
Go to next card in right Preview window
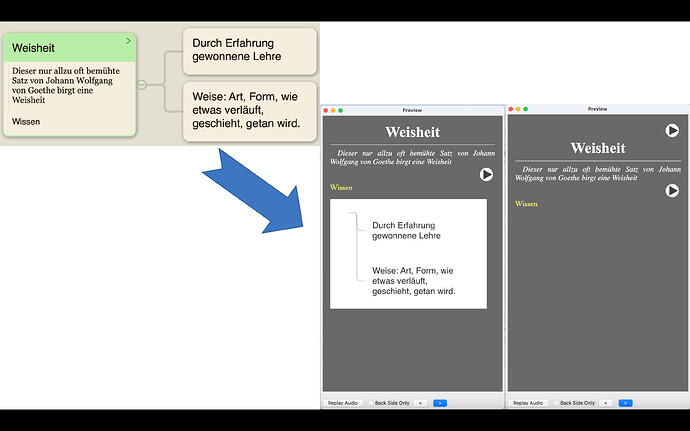pyautogui.click(x=625, y=403)
